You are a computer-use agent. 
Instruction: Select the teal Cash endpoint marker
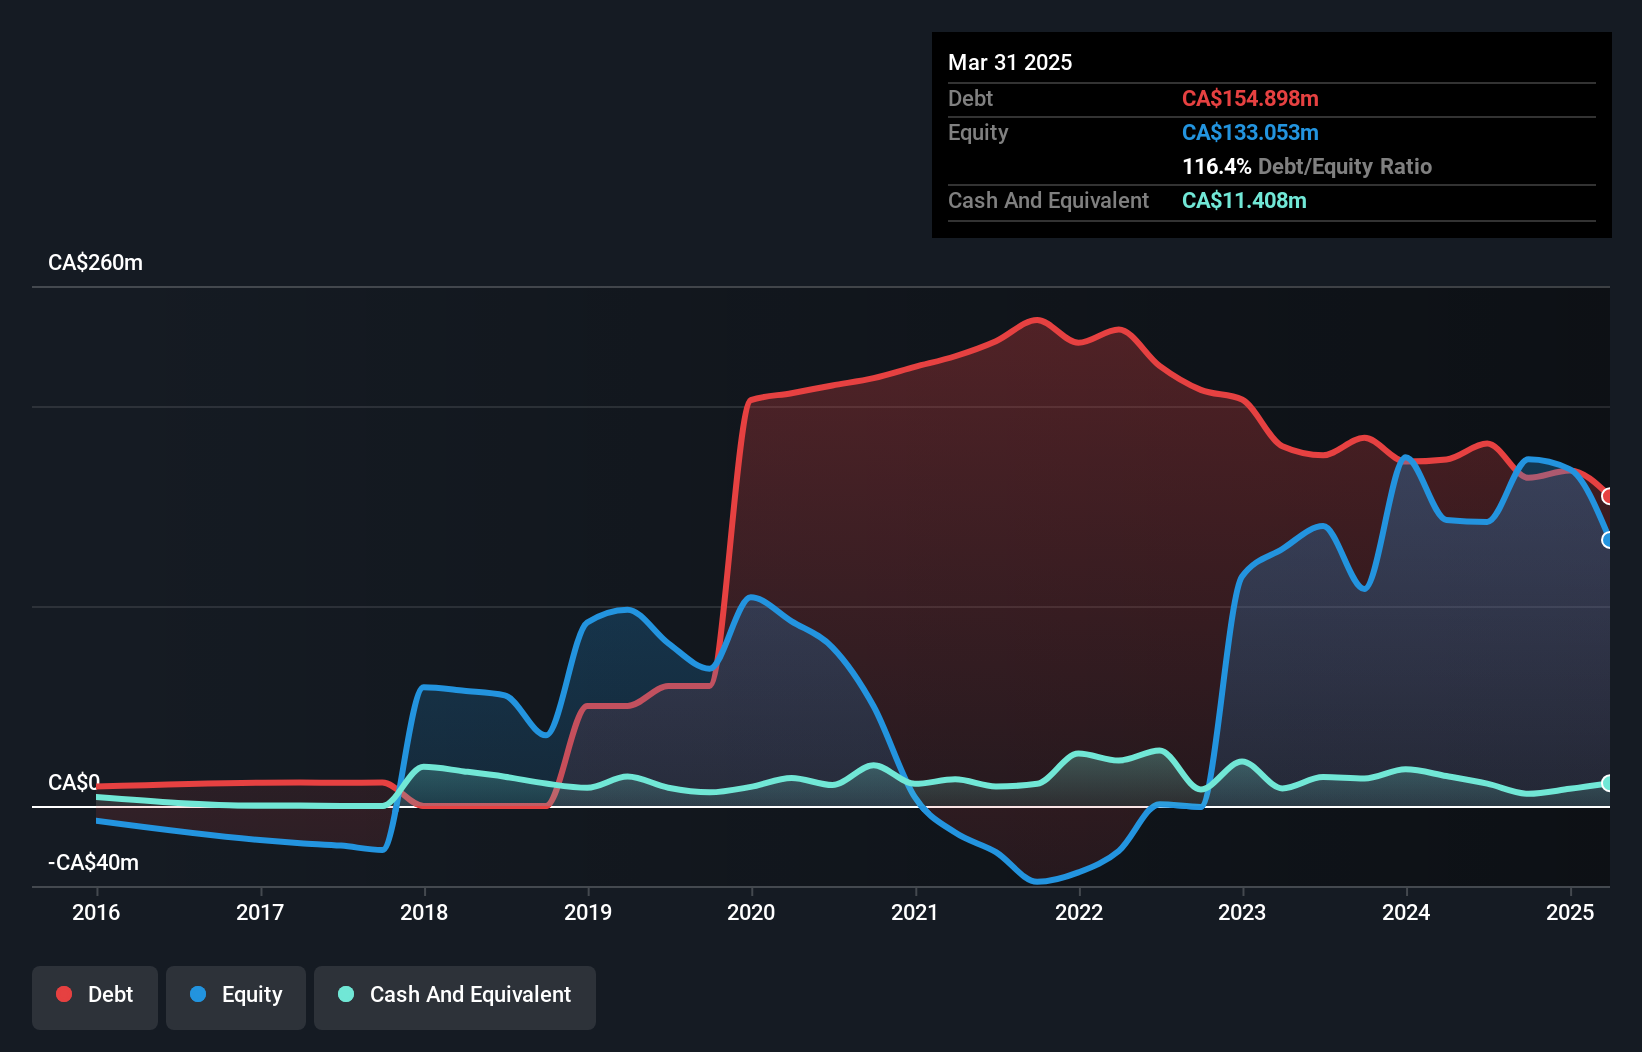1608,783
